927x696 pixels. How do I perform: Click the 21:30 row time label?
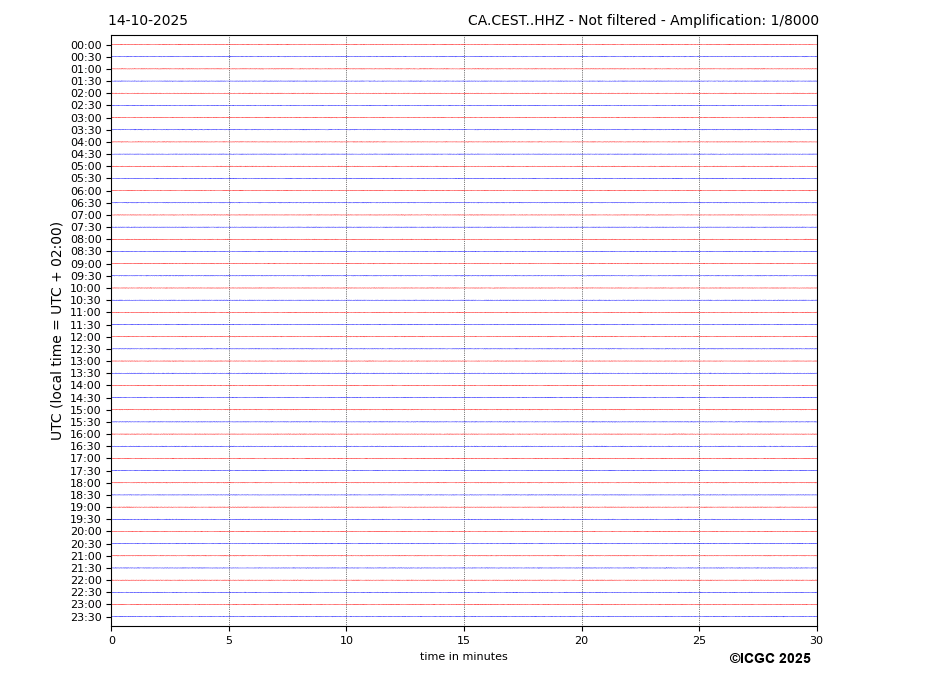pyautogui.click(x=86, y=568)
